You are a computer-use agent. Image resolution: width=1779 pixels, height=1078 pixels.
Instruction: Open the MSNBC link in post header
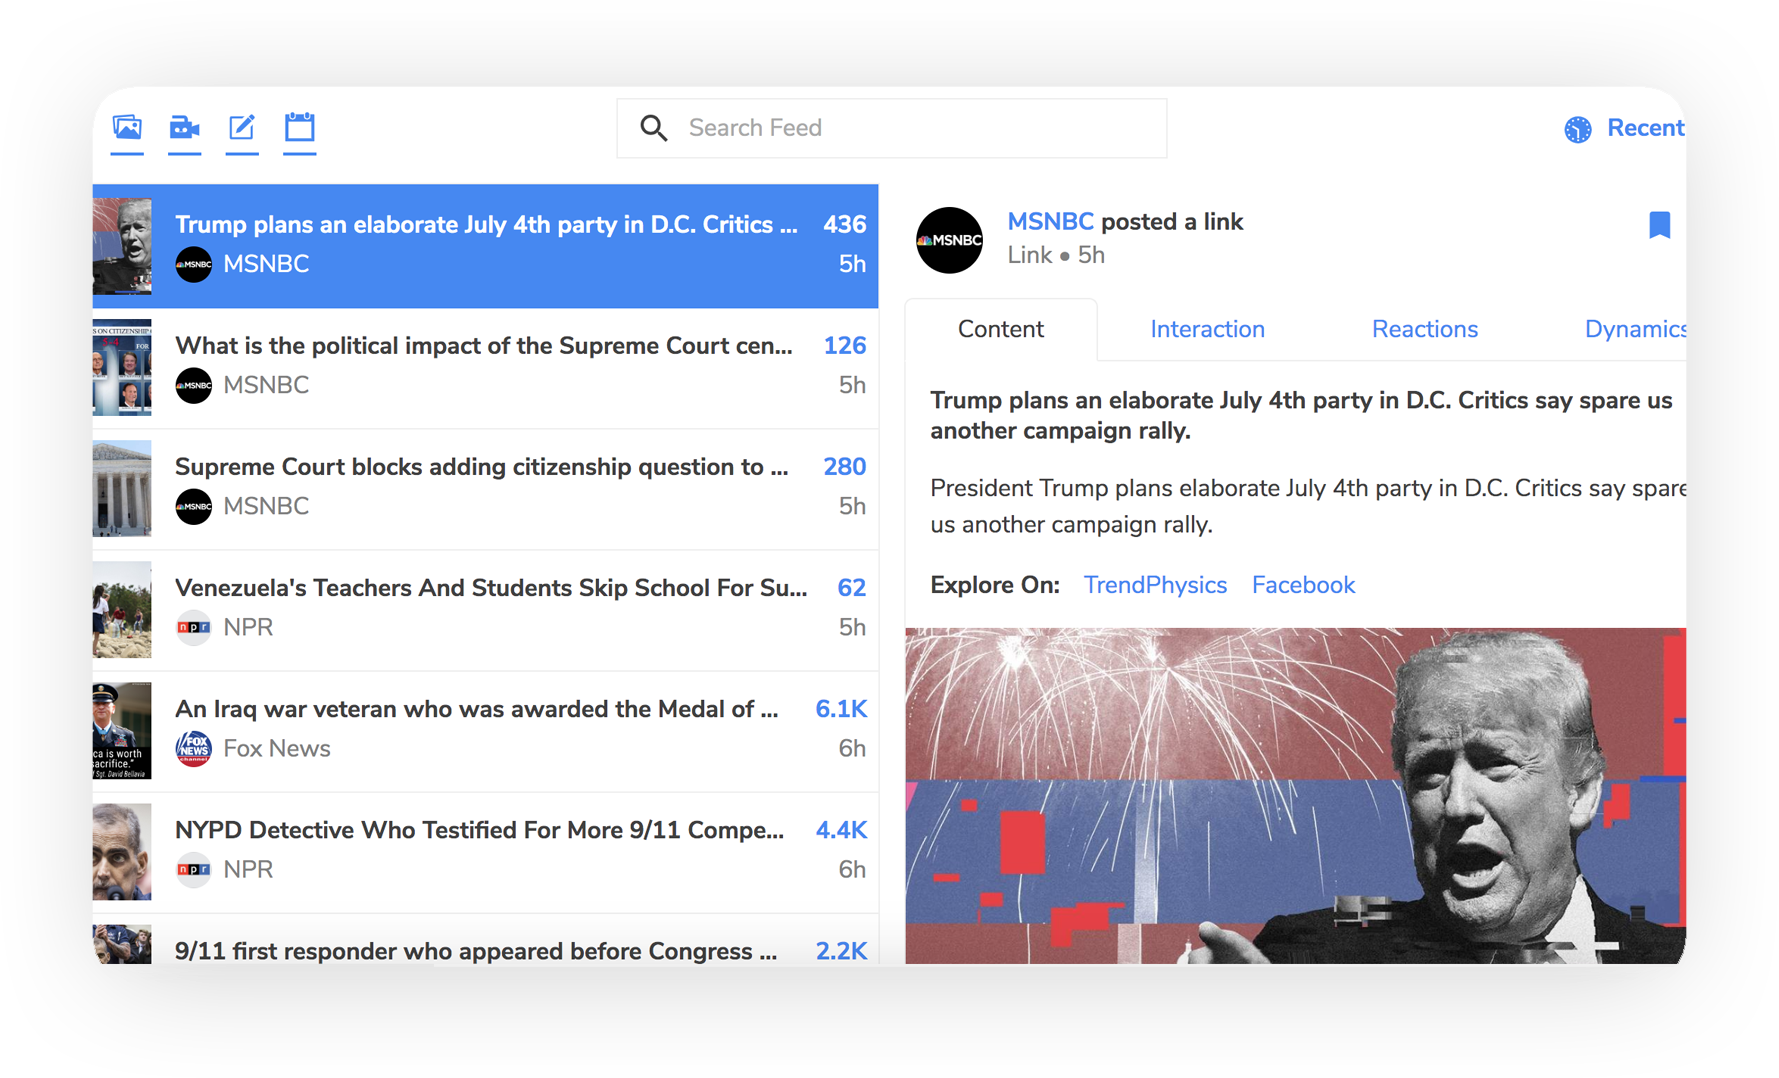tap(1049, 222)
